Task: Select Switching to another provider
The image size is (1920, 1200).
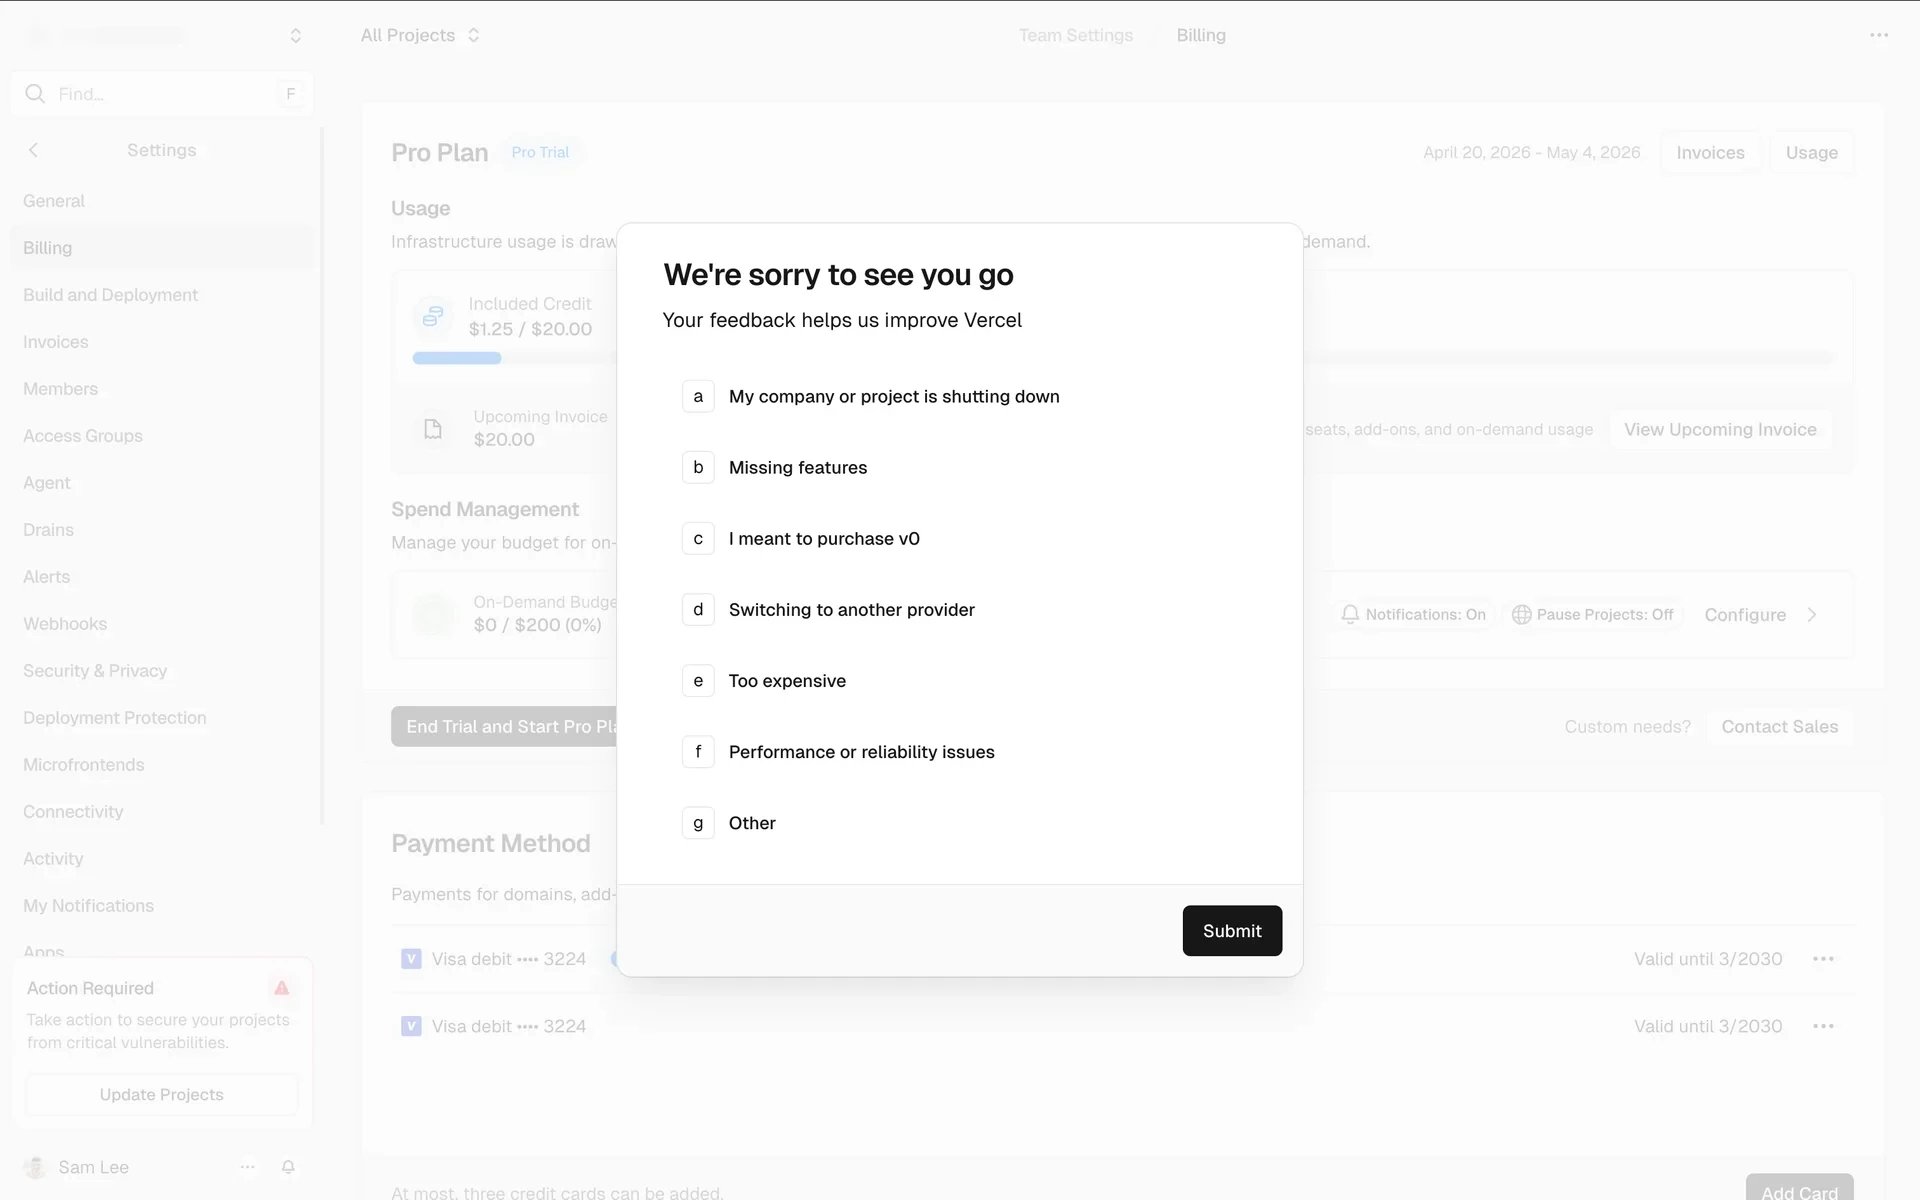Action: (x=959, y=610)
